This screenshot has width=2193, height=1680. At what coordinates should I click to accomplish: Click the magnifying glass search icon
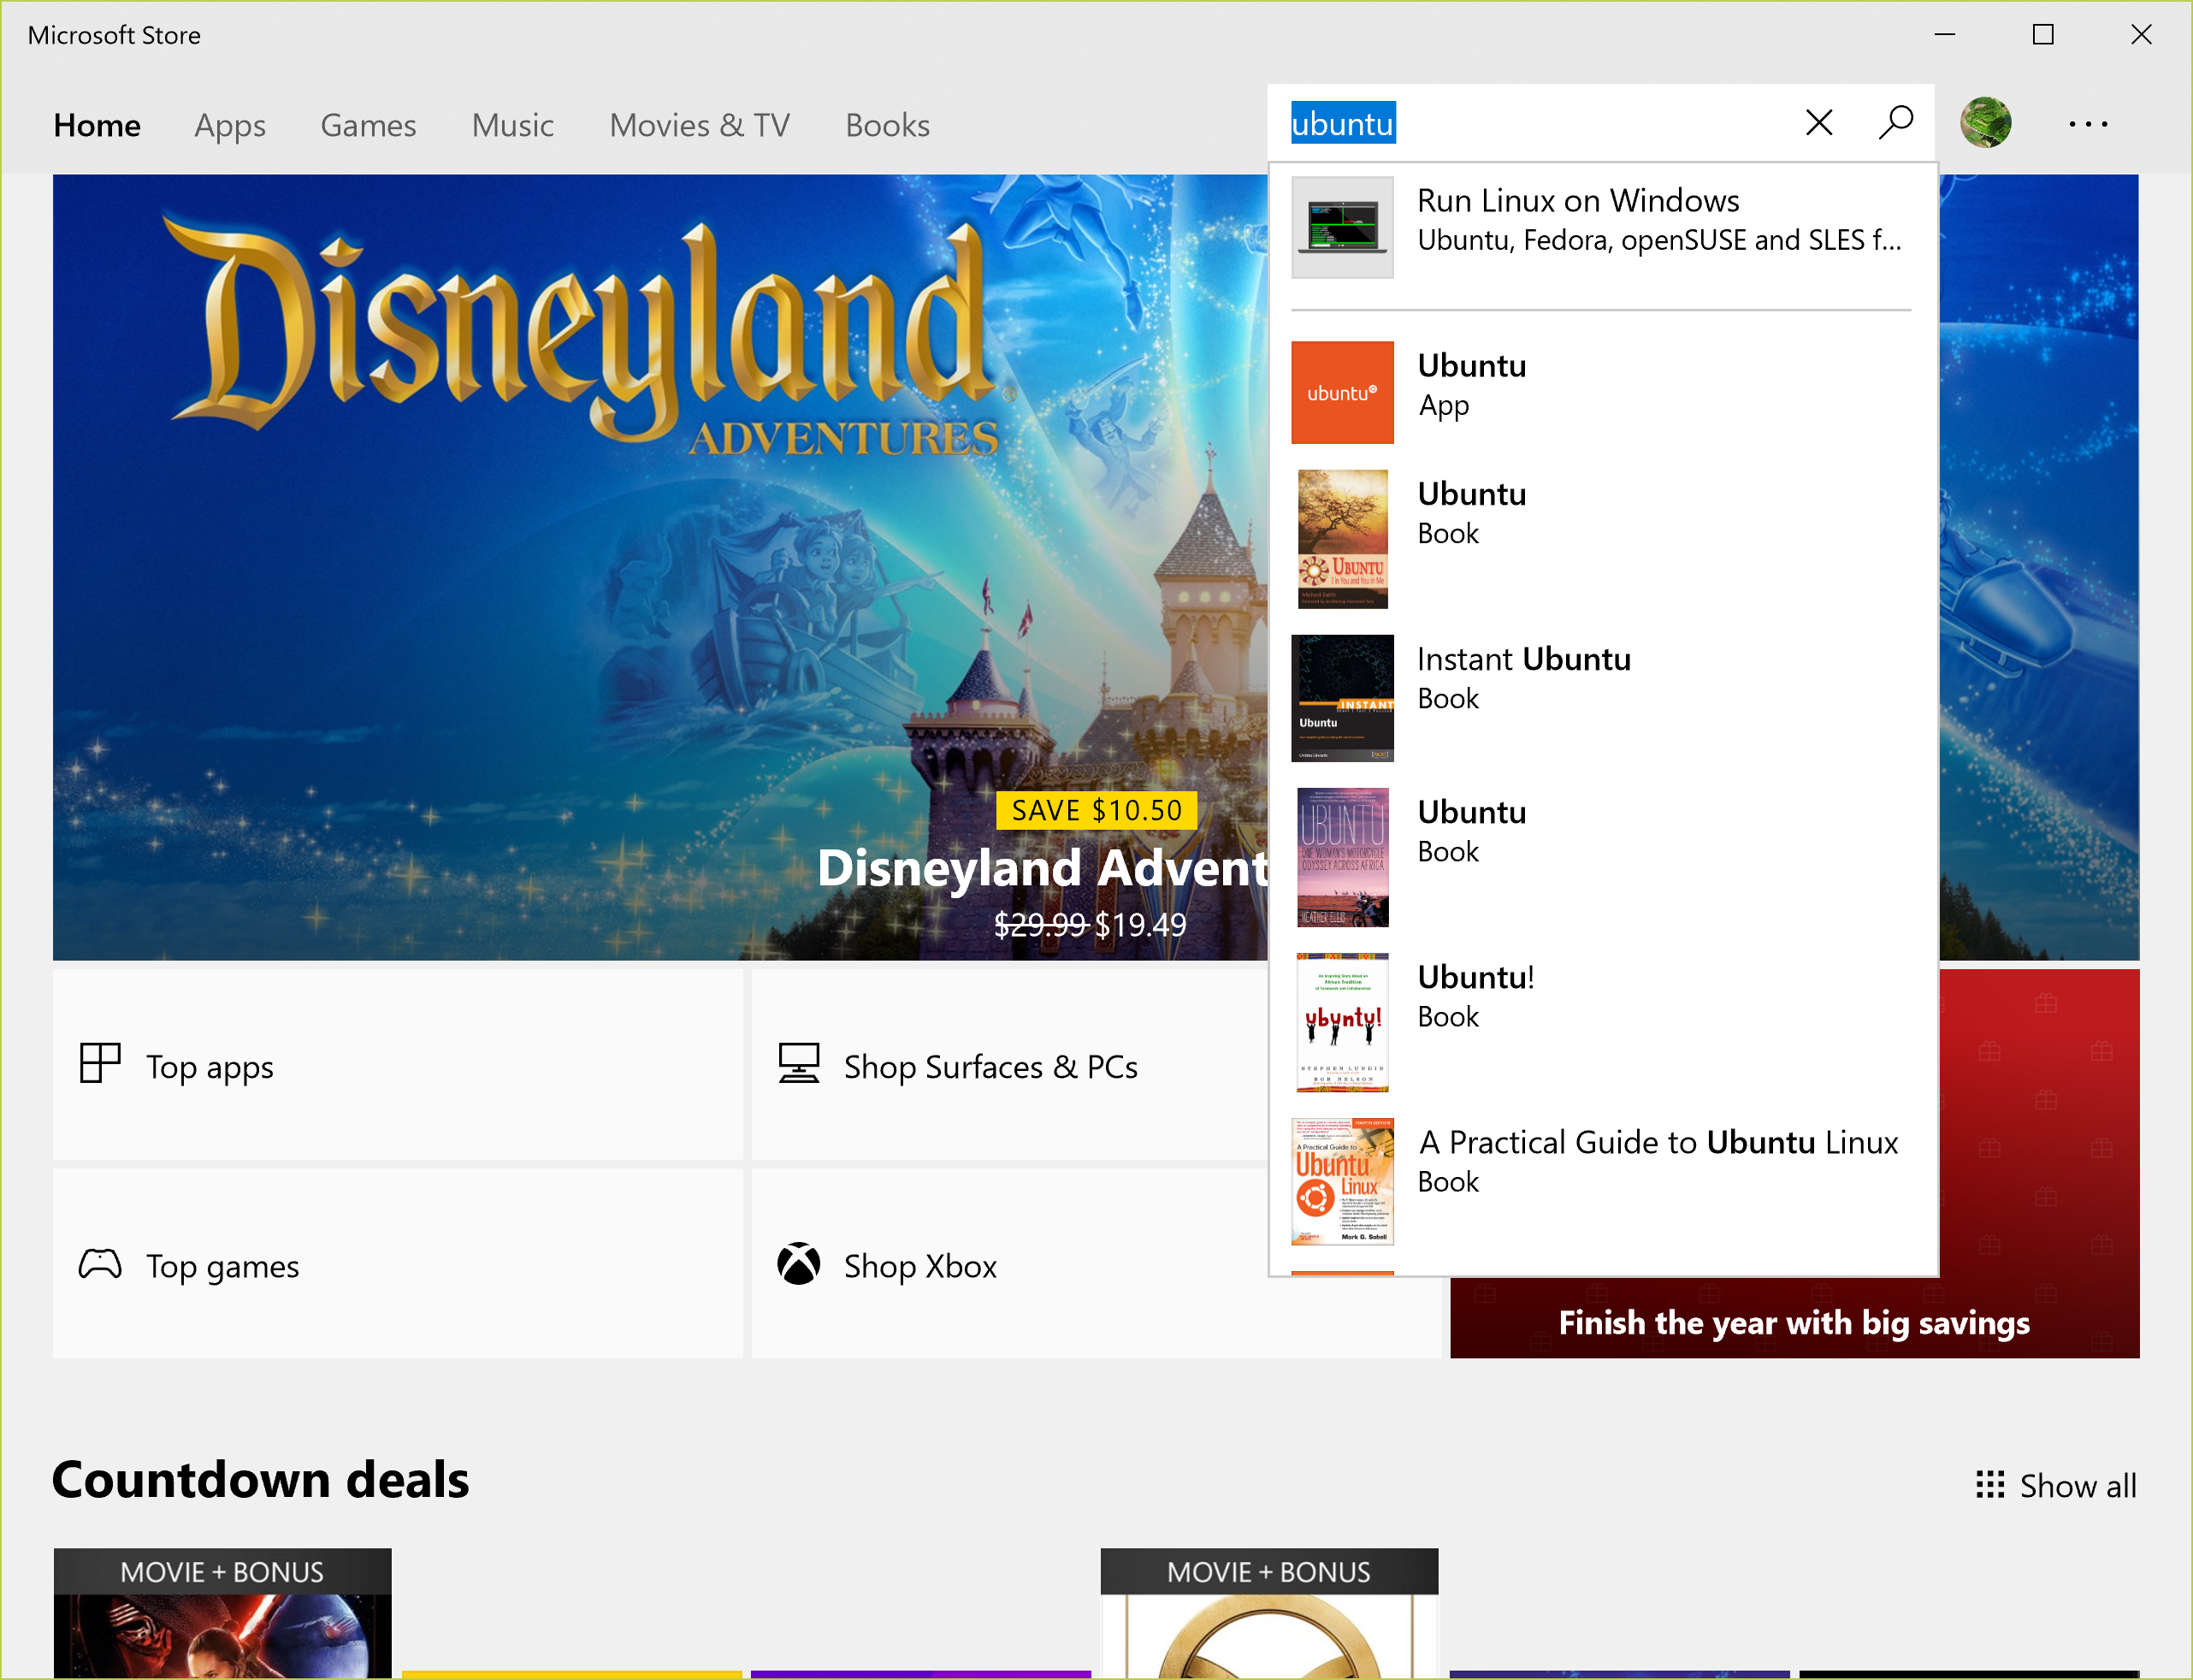(1896, 123)
